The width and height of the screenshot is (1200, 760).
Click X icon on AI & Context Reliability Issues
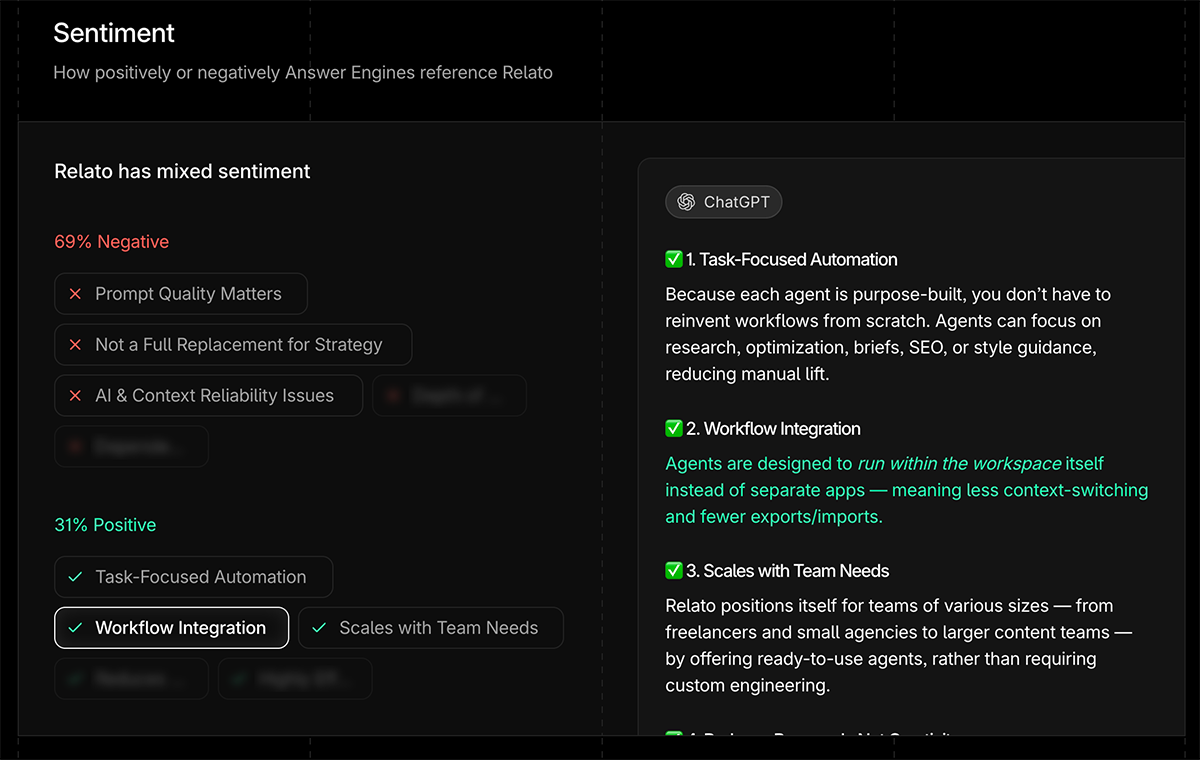click(75, 396)
